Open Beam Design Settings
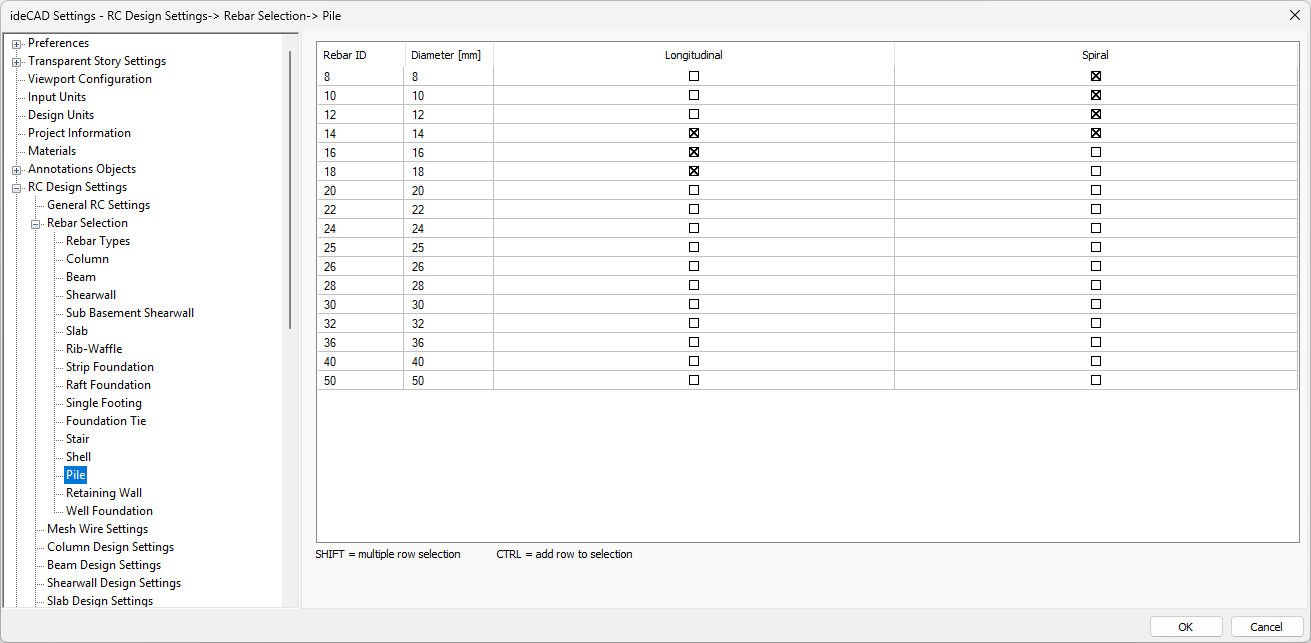Viewport: 1311px width, 643px height. [x=104, y=565]
